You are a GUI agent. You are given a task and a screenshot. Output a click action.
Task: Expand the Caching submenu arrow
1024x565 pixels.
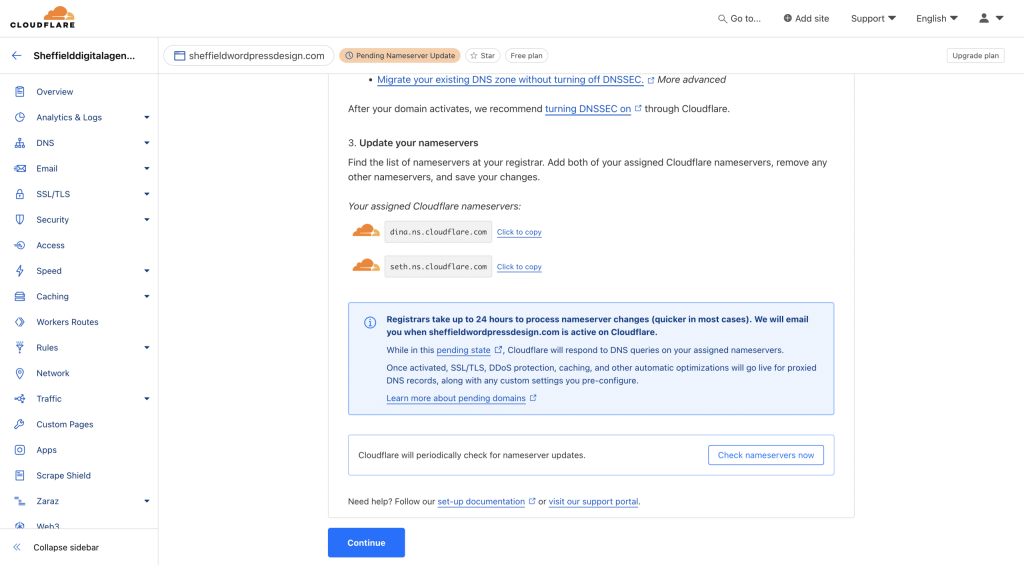coord(146,297)
